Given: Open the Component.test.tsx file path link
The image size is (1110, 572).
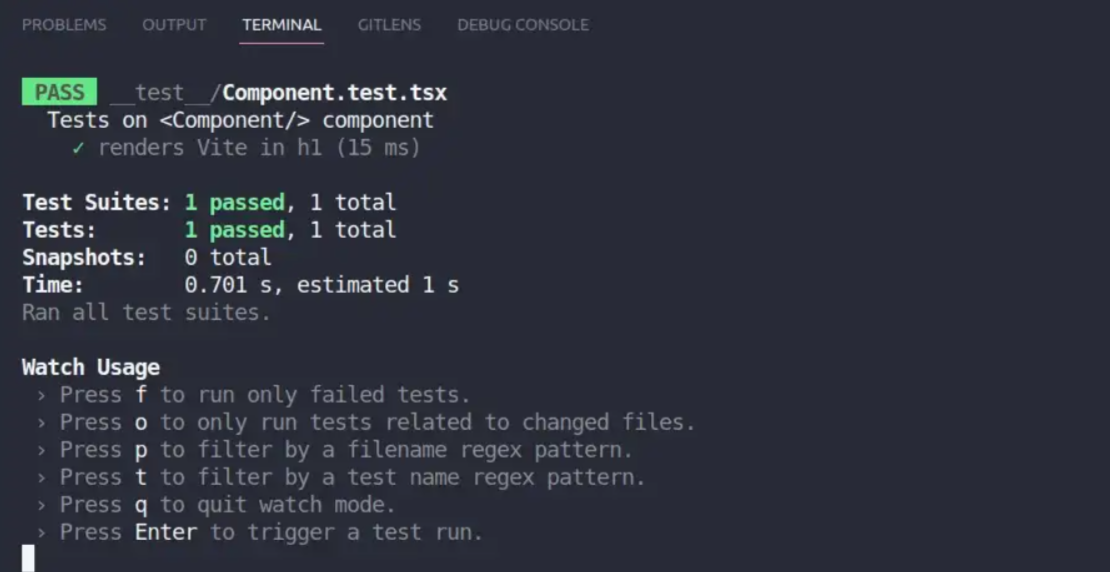Looking at the screenshot, I should (335, 93).
